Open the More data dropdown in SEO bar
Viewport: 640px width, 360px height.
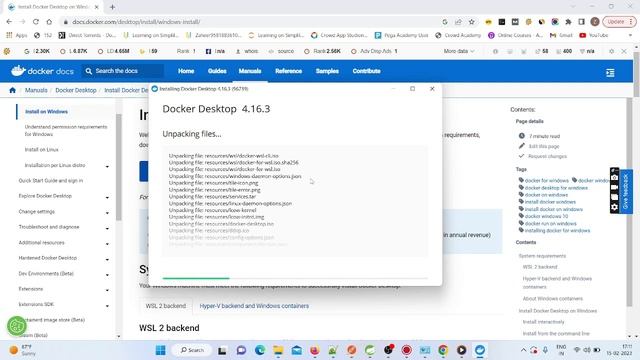(x=459, y=51)
